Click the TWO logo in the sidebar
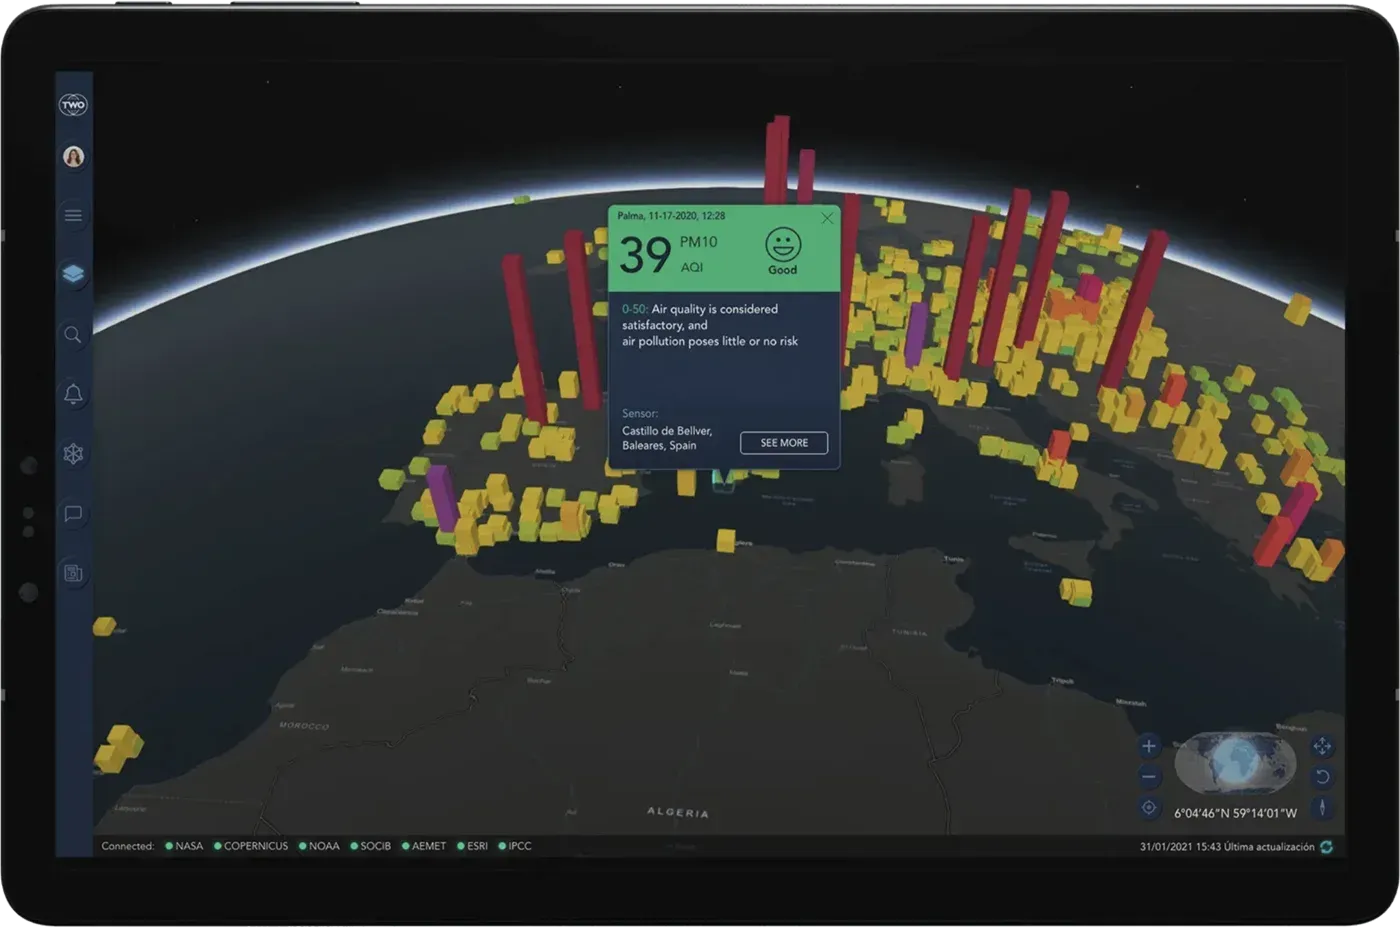Screen dimensions: 1400x928 [x=73, y=105]
